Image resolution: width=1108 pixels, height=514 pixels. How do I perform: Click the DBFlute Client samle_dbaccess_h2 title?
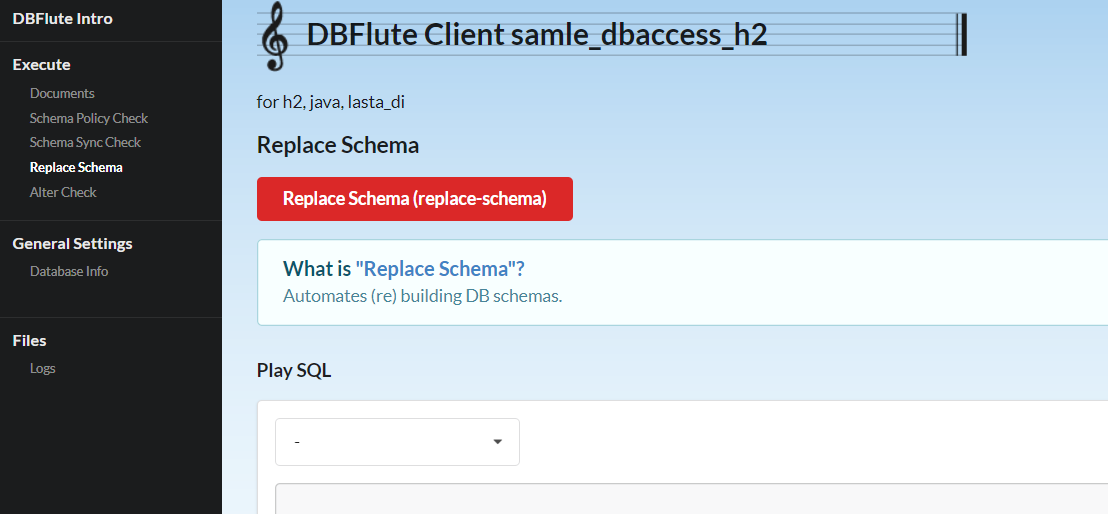pos(536,35)
